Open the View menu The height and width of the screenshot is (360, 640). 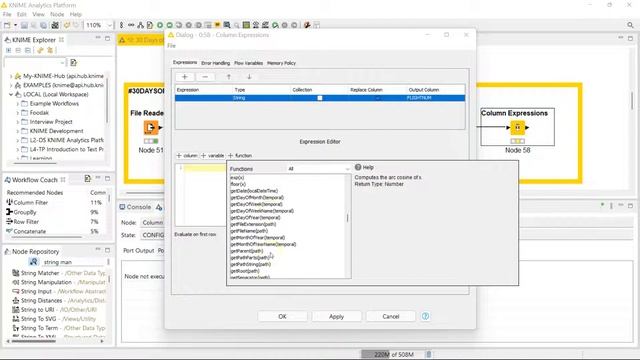pyautogui.click(x=38, y=14)
